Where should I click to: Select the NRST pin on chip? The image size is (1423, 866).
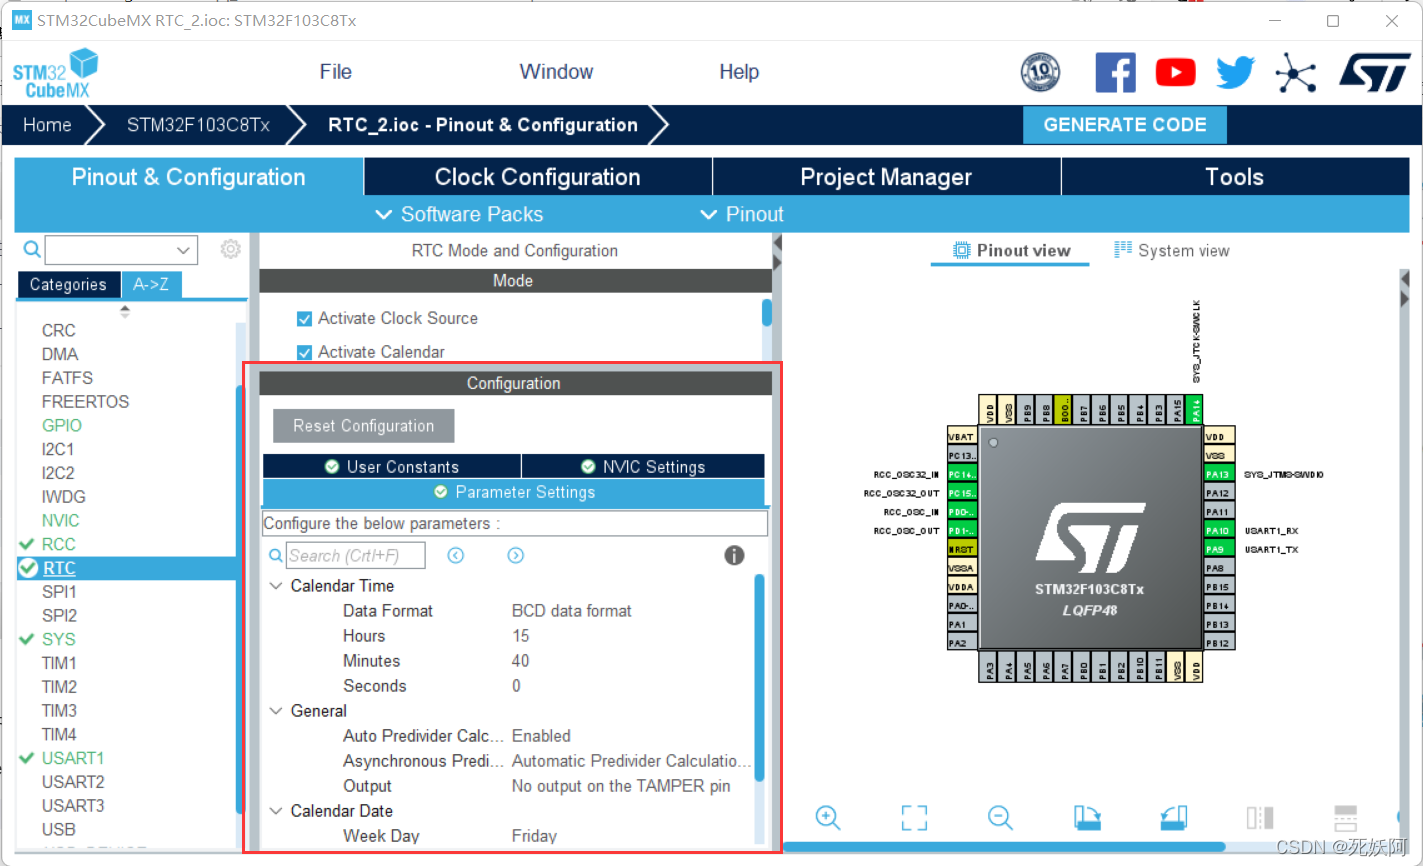click(961, 549)
